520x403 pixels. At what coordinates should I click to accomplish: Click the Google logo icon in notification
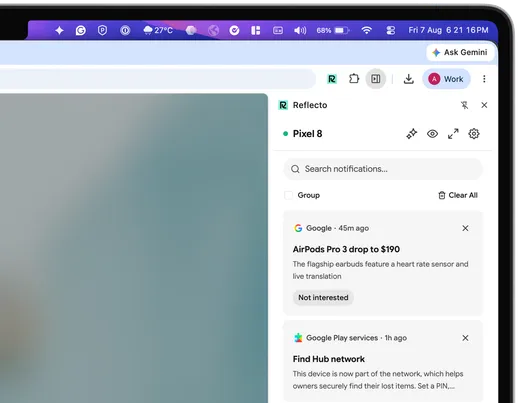tap(298, 228)
